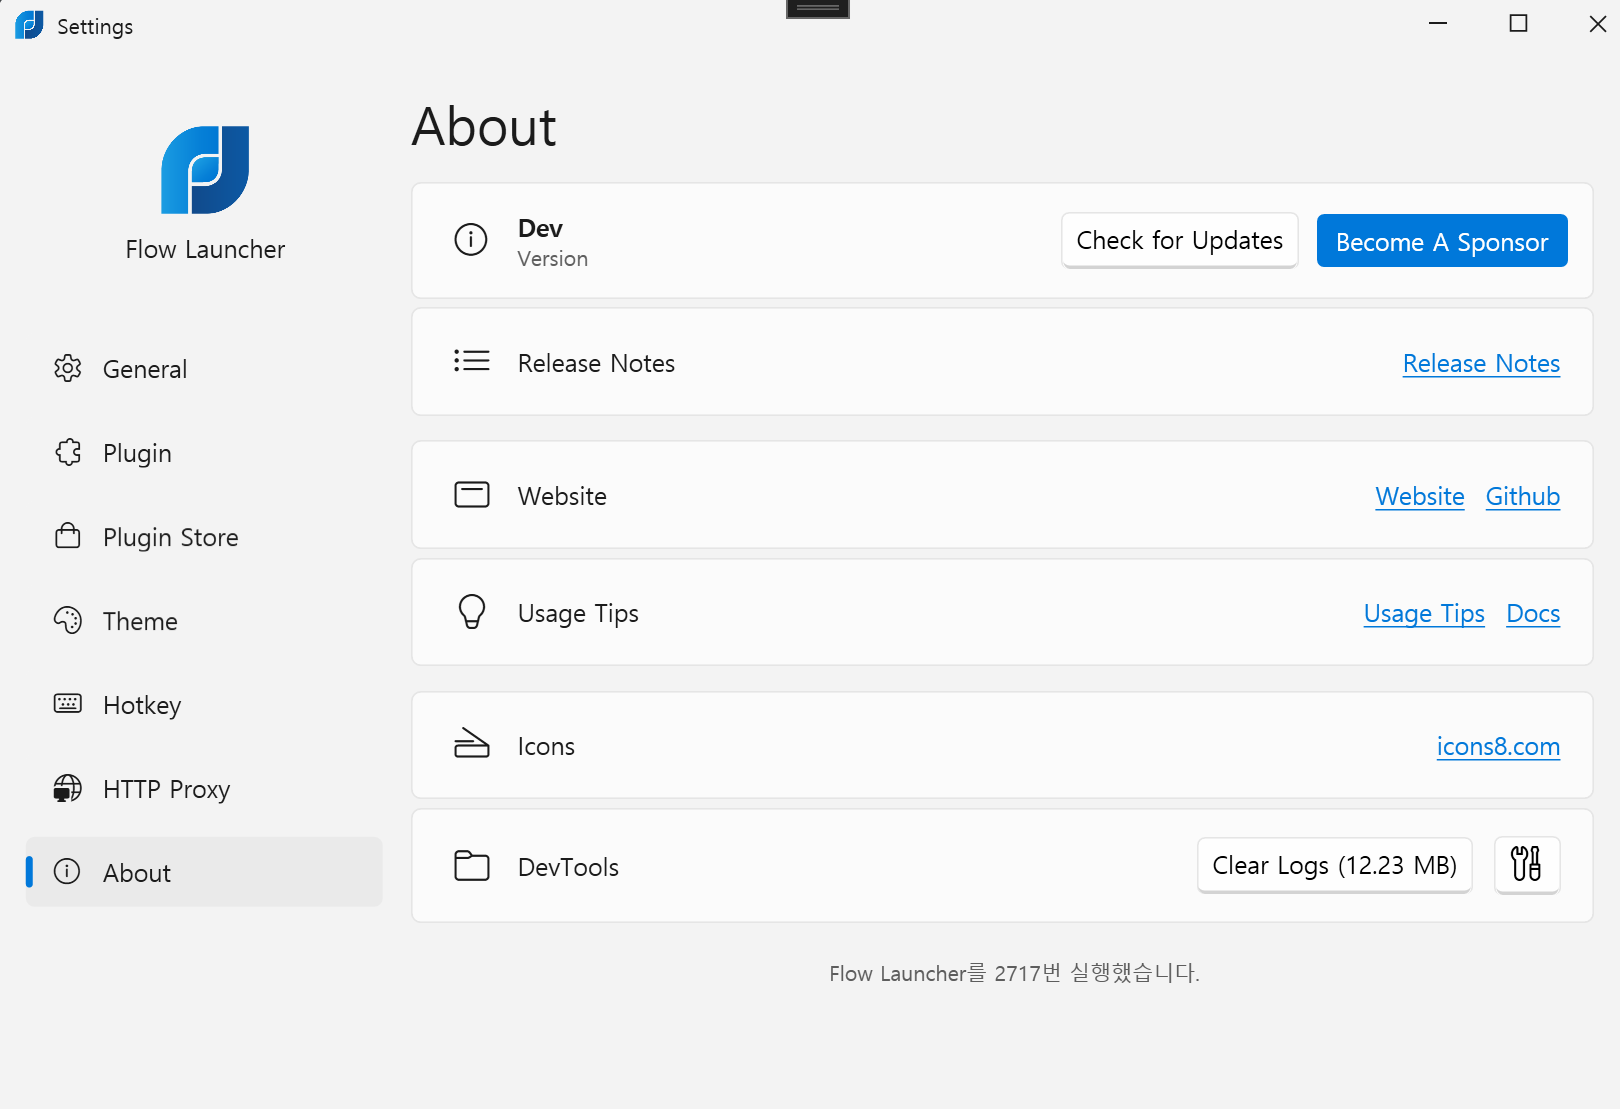This screenshot has height=1109, width=1620.
Task: Open the developer tools wrench button
Action: pos(1527,865)
